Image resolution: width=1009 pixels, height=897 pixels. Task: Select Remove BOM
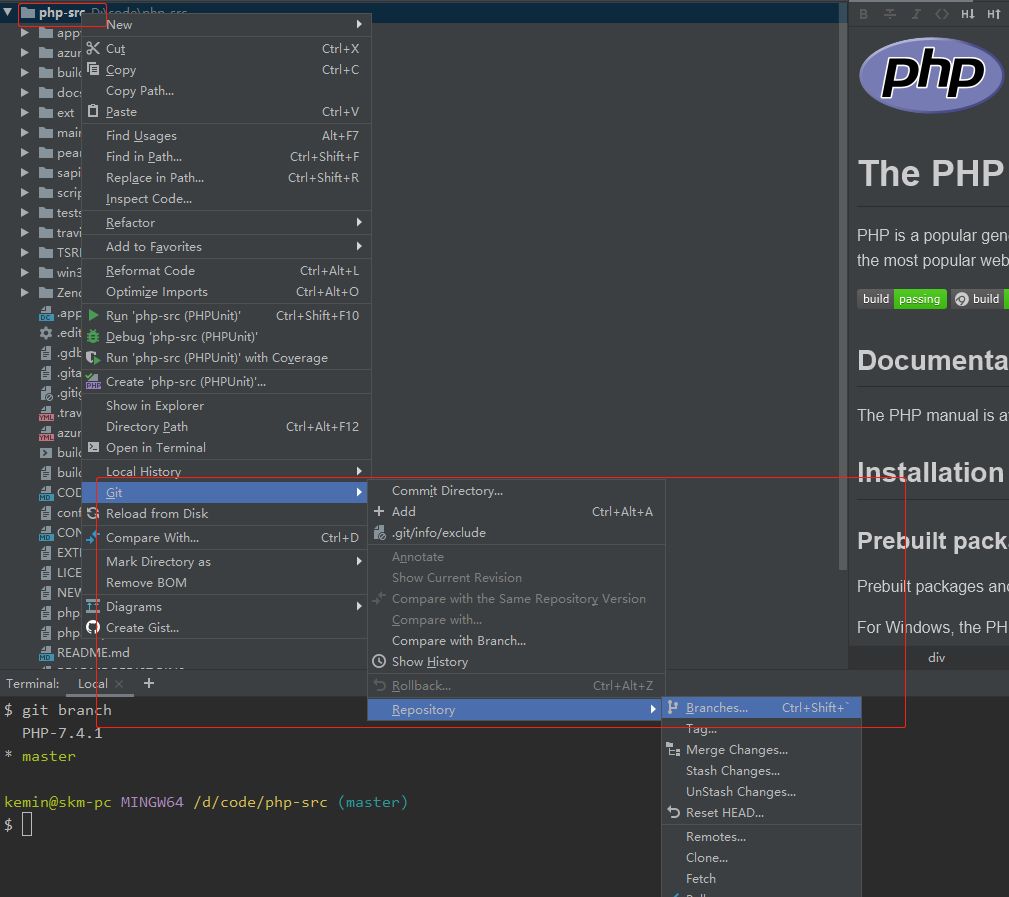click(227, 582)
